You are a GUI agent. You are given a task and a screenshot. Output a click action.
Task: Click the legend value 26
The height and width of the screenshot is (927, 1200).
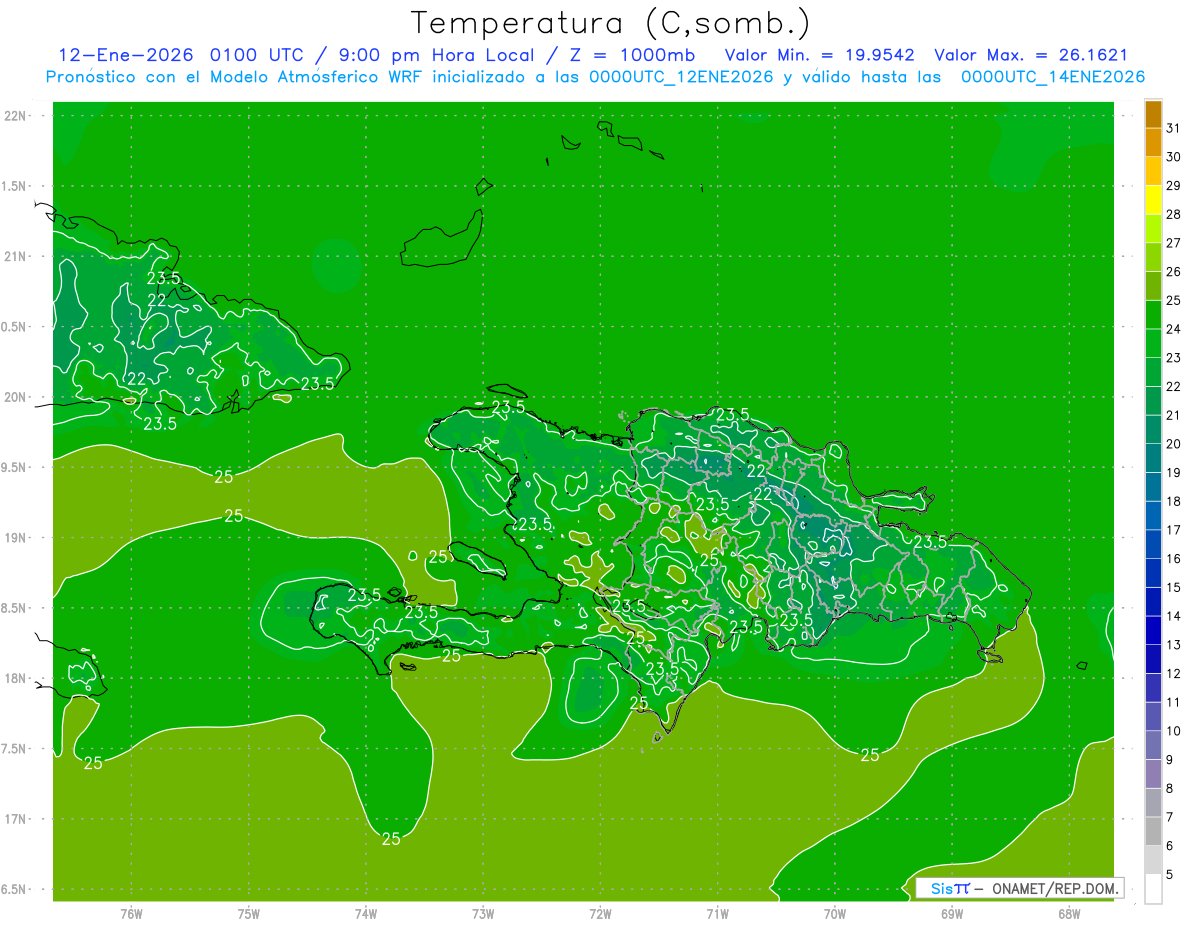click(1174, 272)
